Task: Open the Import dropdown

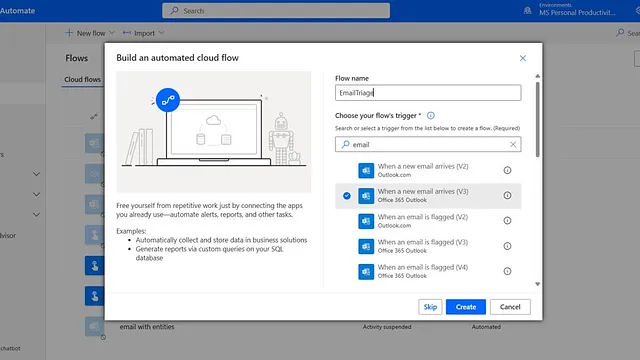Action: (x=143, y=33)
